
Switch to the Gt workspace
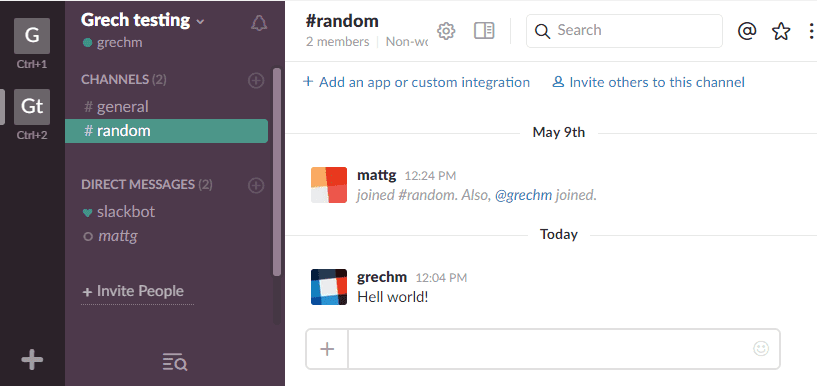(x=32, y=107)
